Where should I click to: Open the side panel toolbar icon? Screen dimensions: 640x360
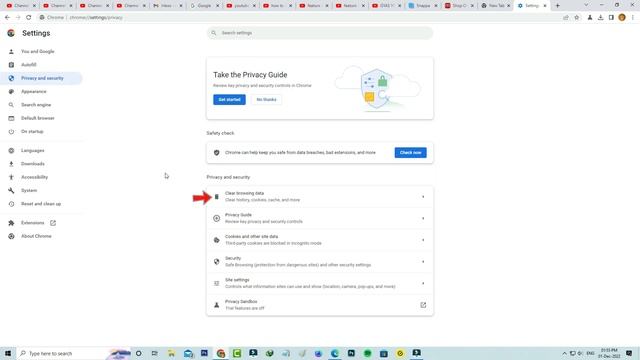[611, 18]
